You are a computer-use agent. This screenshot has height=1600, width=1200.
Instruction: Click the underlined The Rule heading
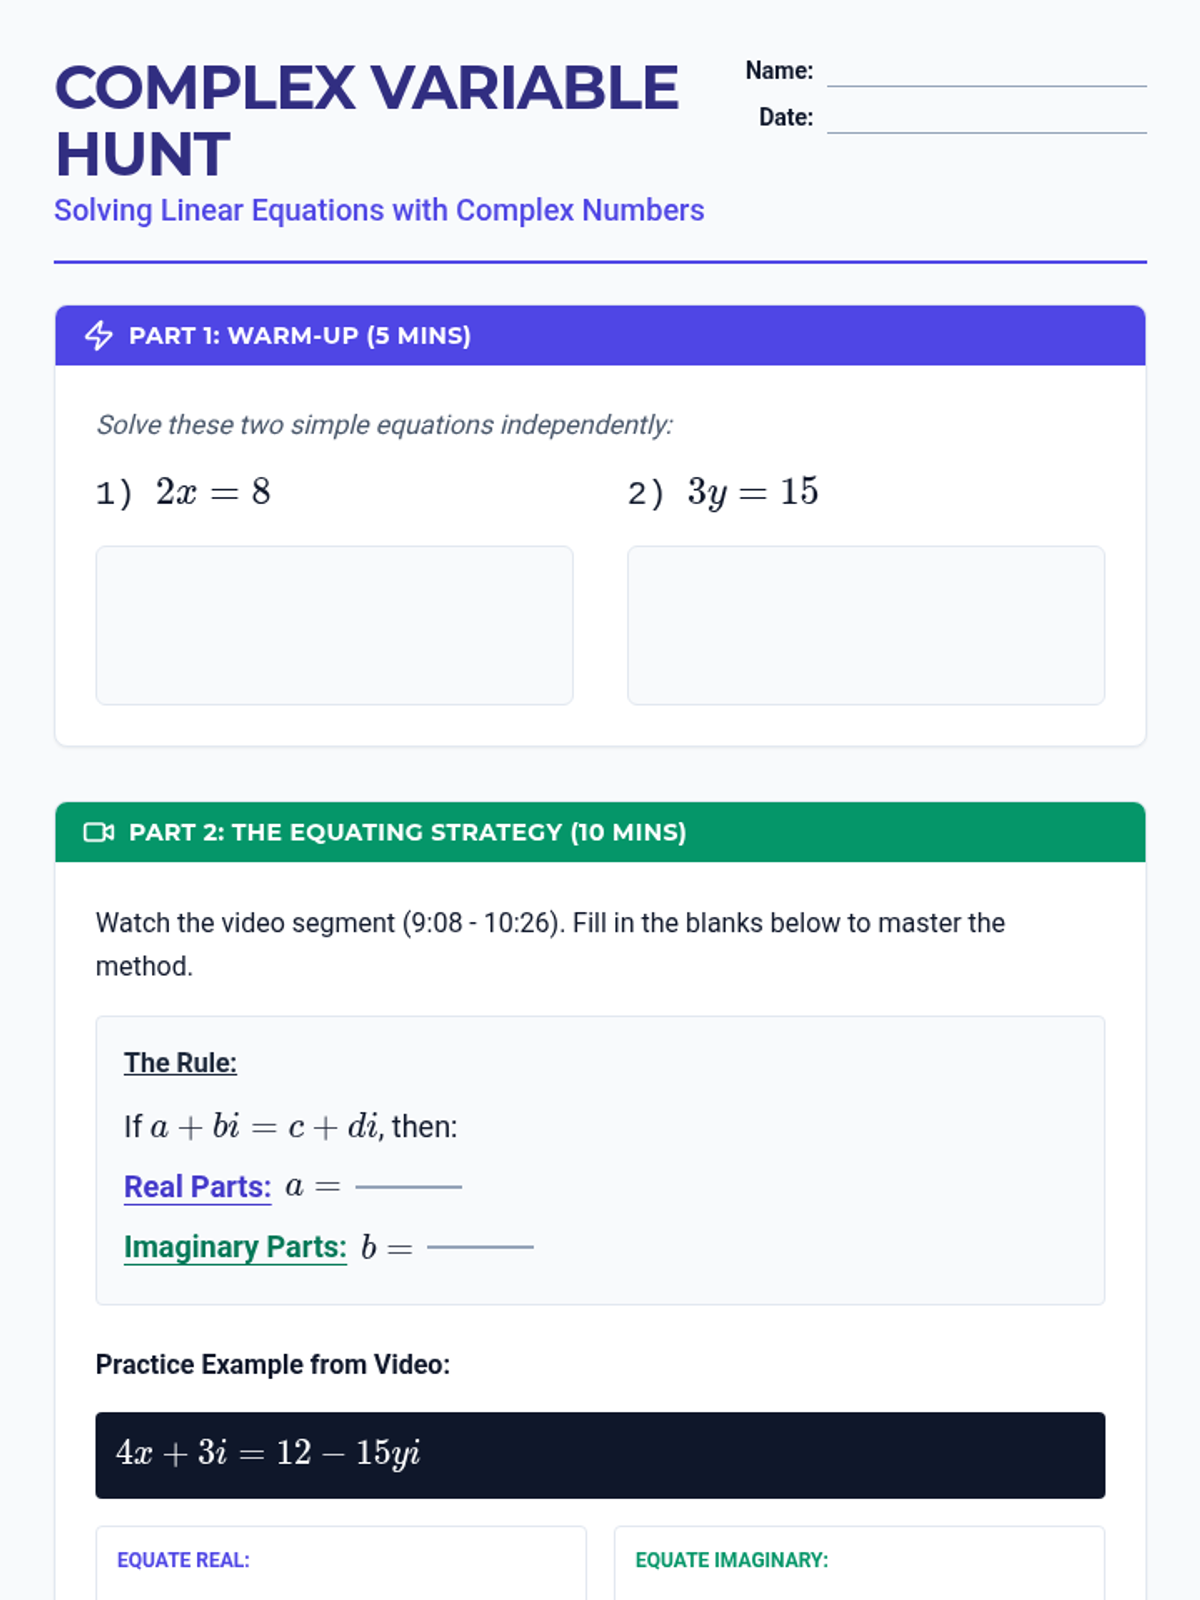coord(180,1063)
